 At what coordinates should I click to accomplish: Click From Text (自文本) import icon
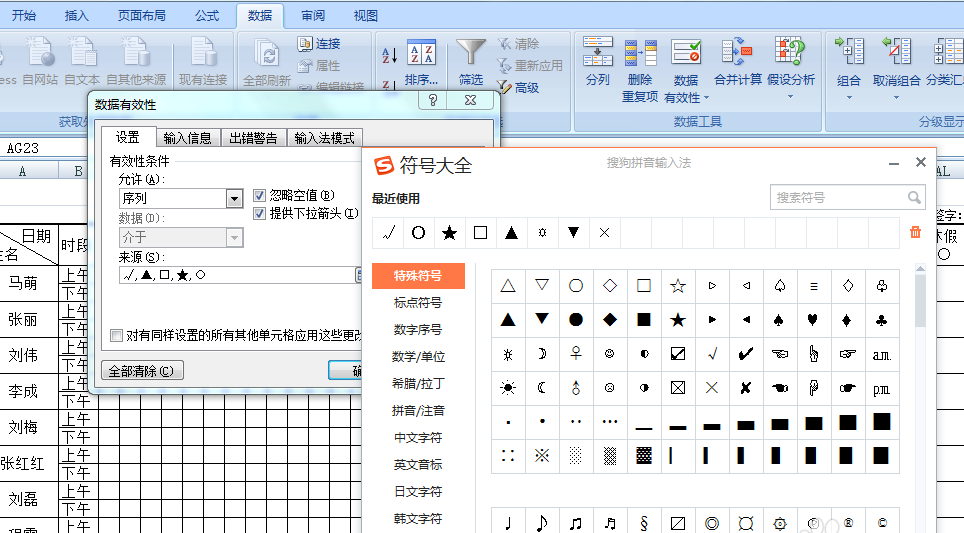point(82,52)
